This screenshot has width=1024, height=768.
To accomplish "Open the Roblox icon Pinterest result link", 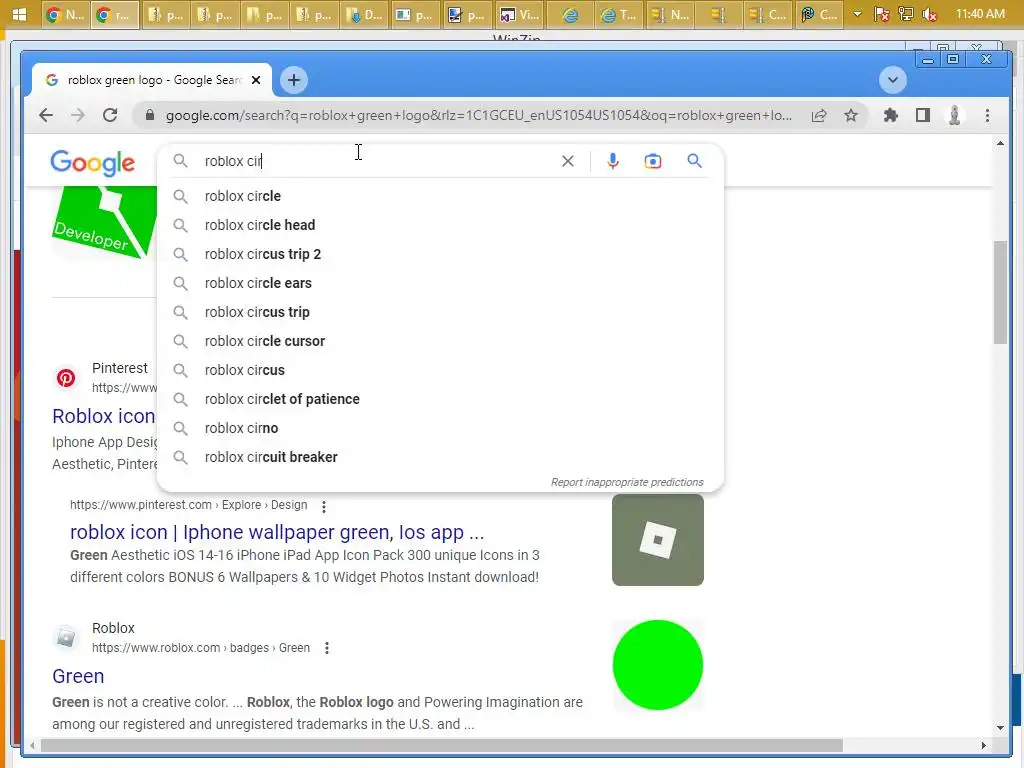I will click(x=104, y=416).
